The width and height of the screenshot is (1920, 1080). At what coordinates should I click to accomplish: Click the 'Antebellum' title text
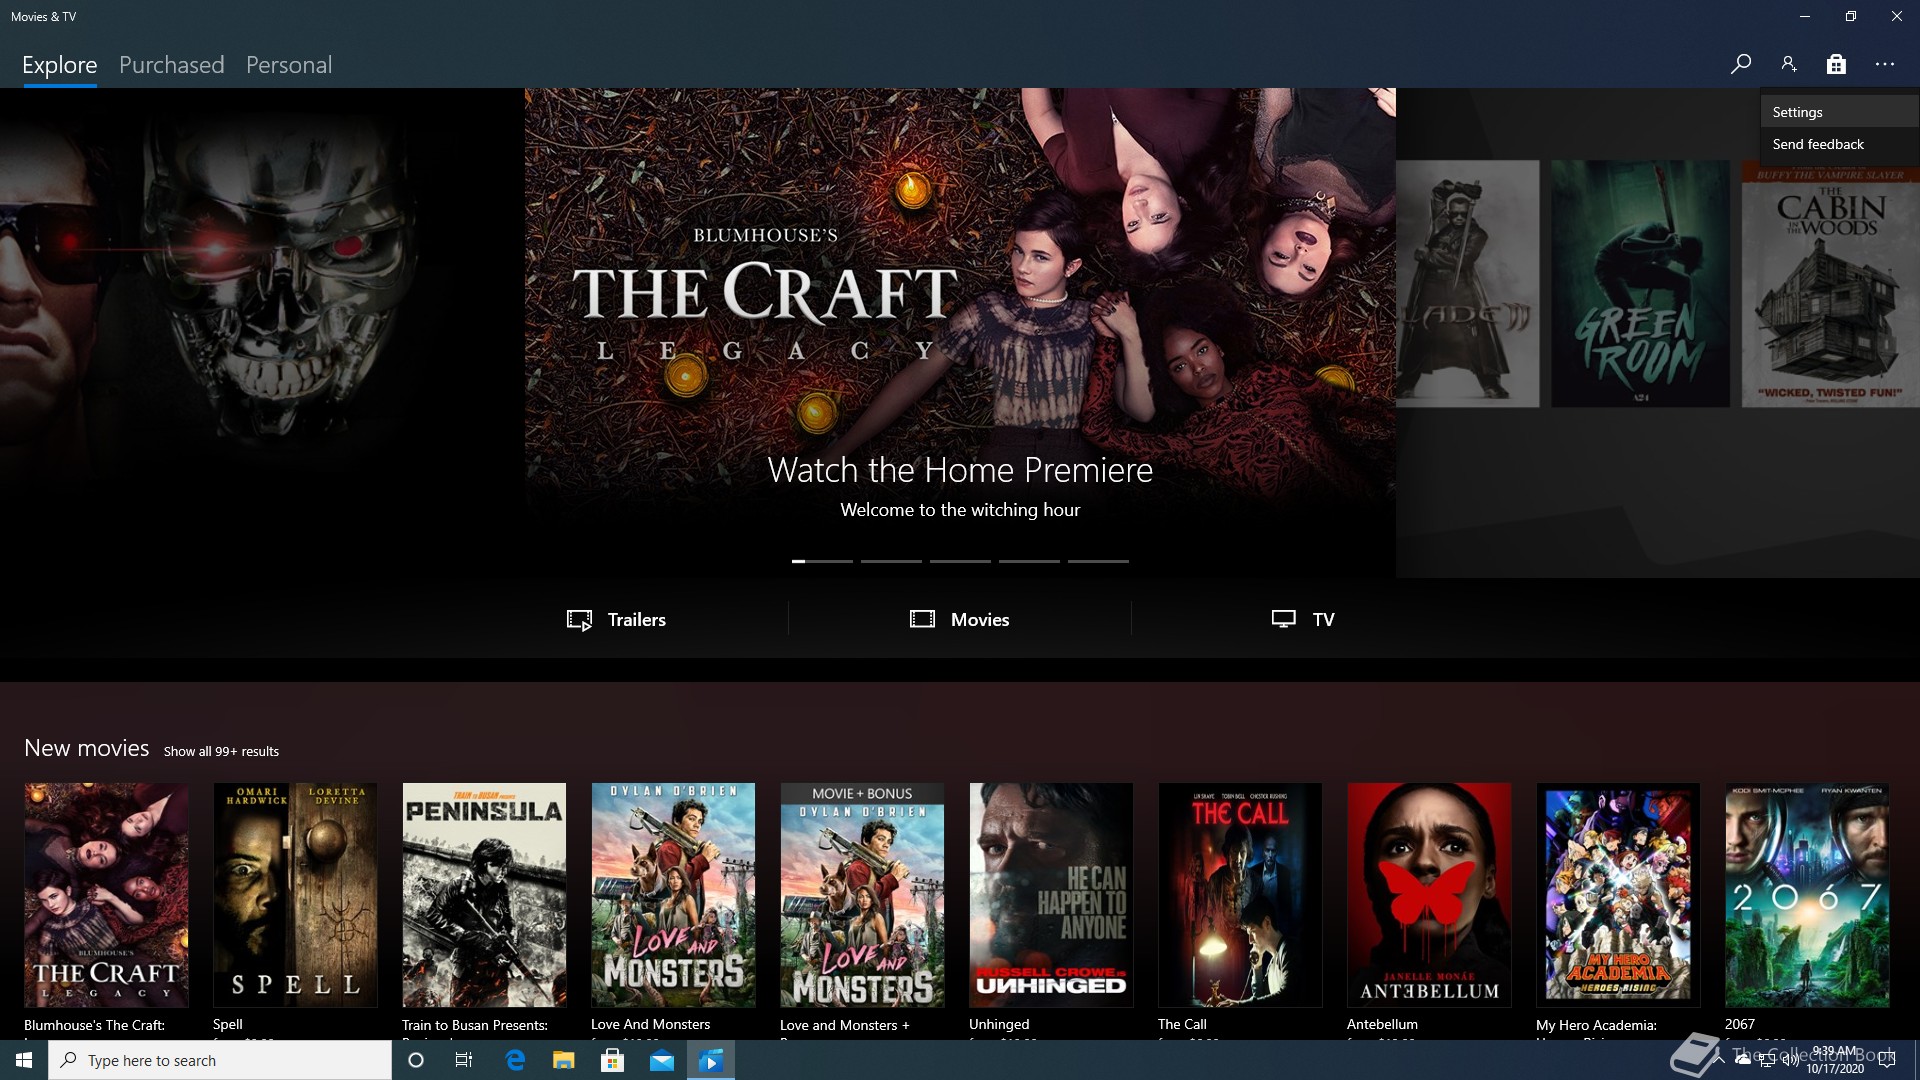(x=1382, y=1024)
